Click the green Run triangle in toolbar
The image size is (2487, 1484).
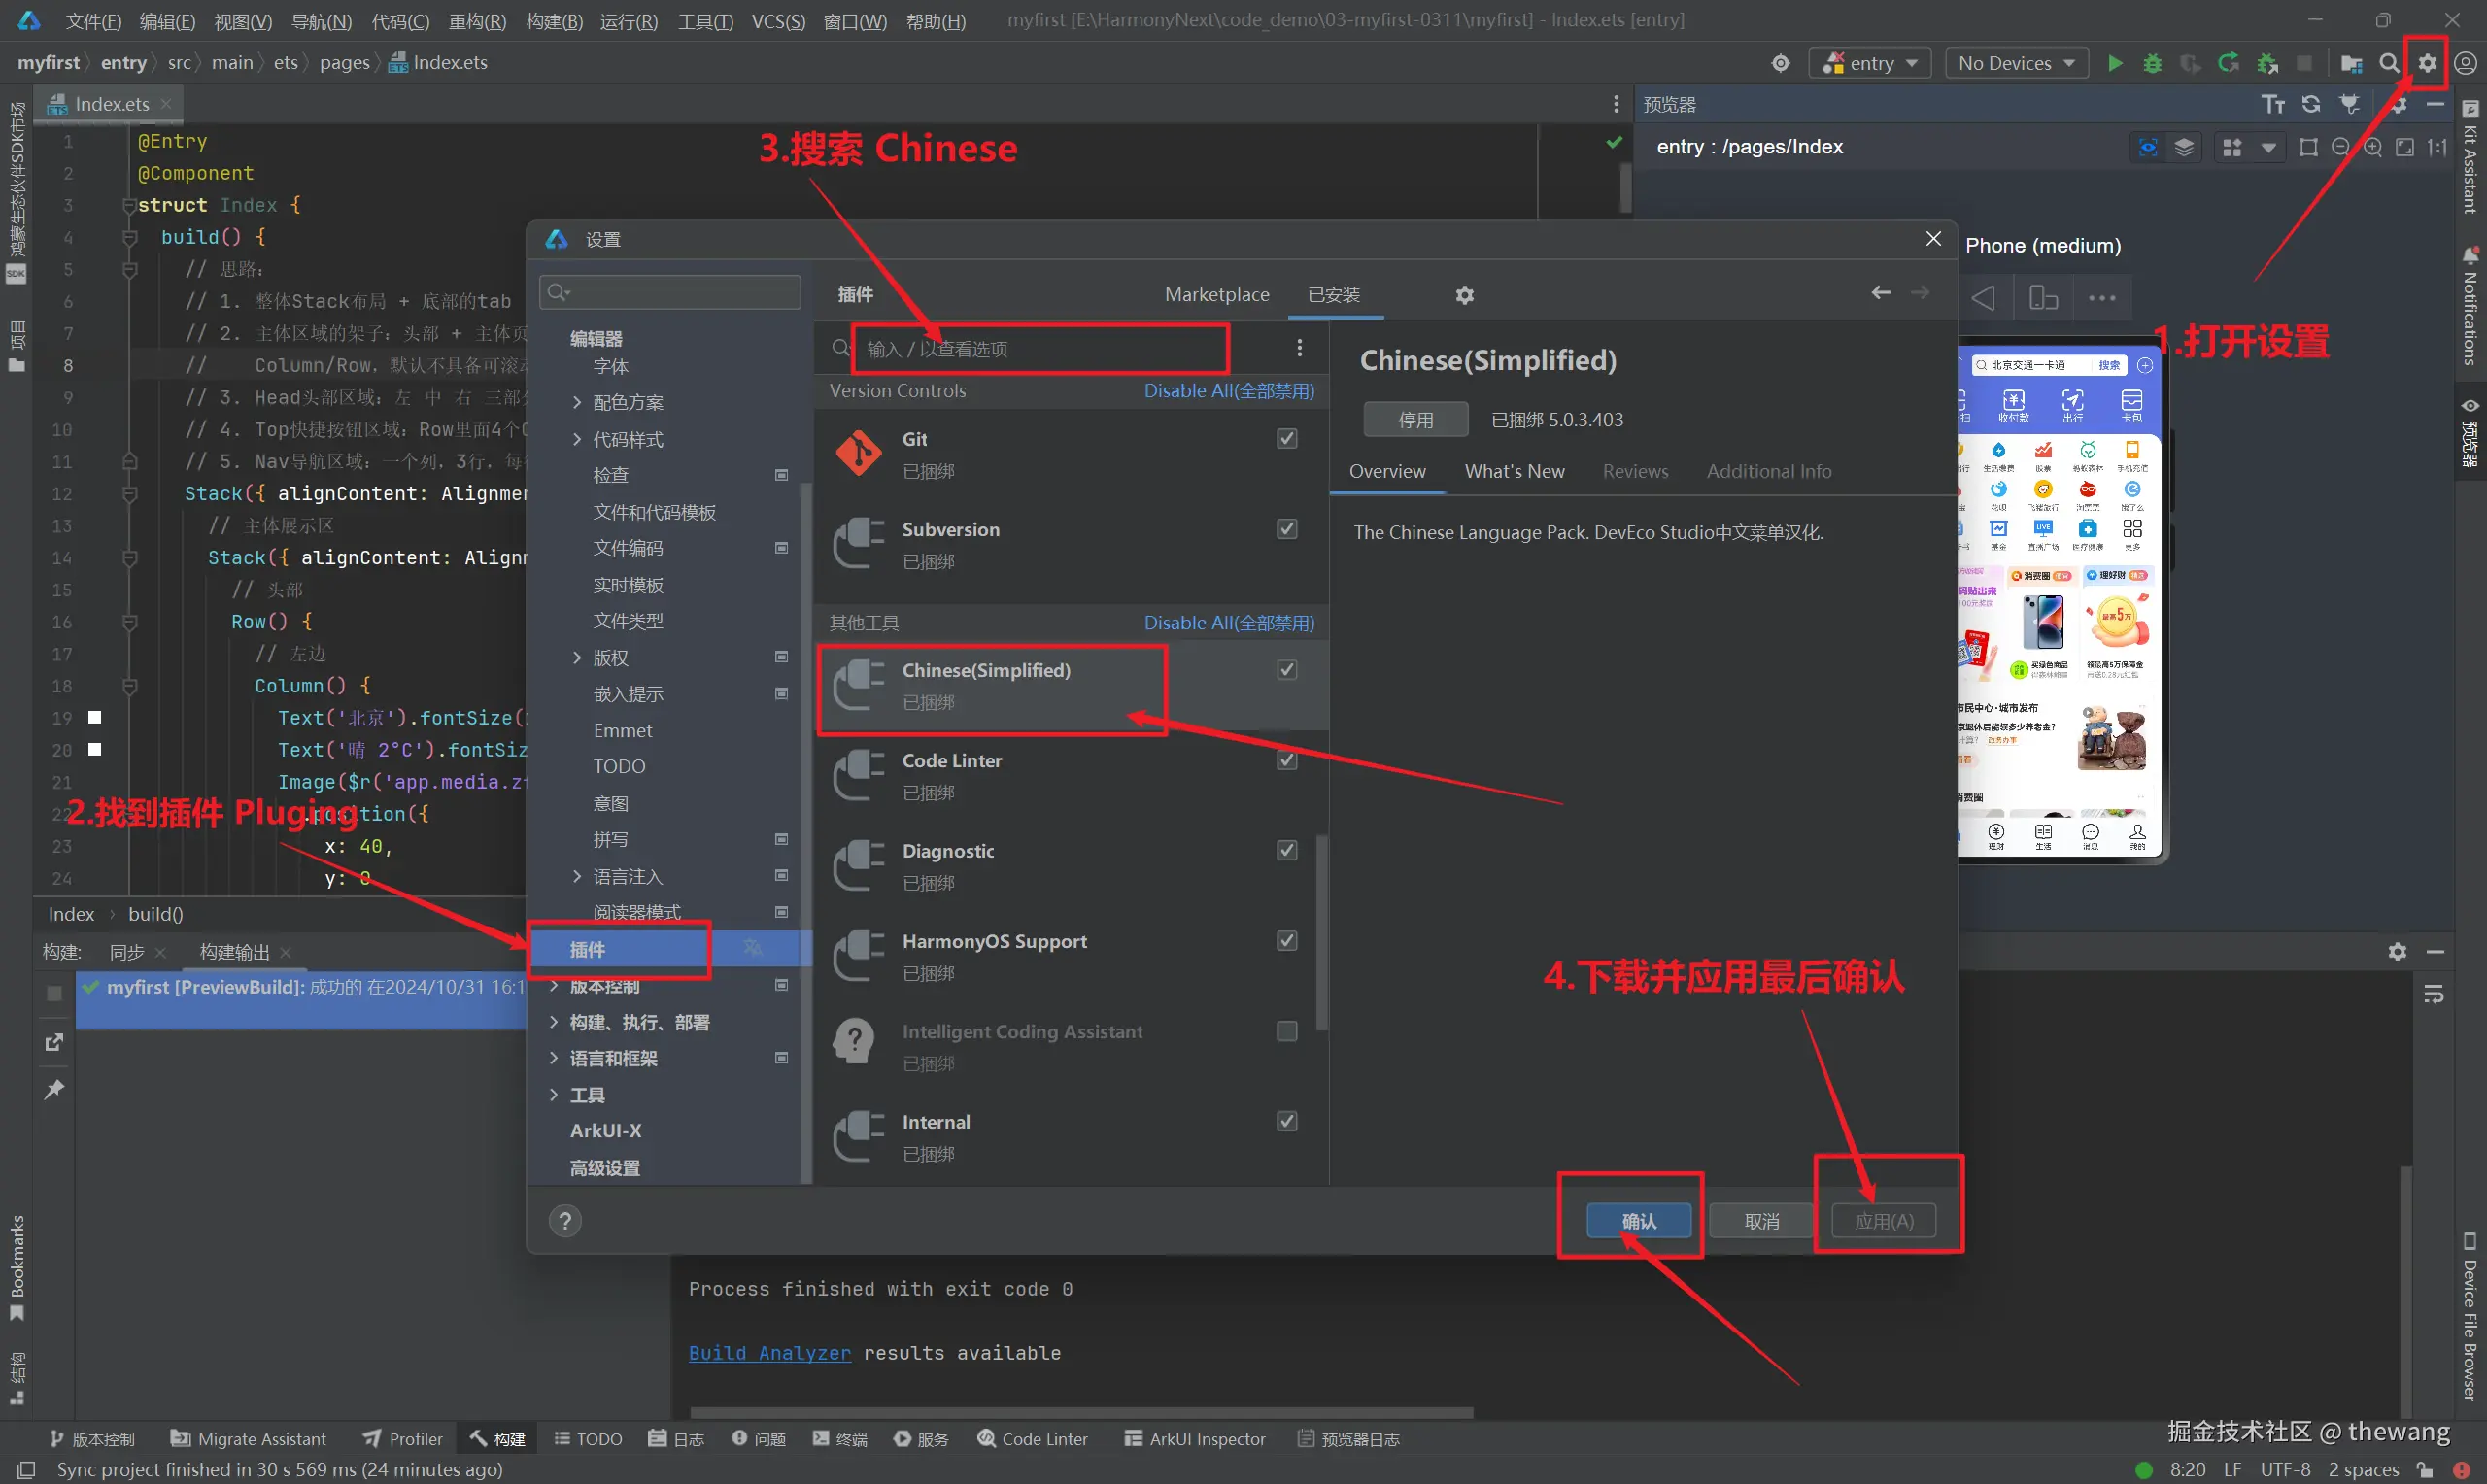click(x=2114, y=63)
